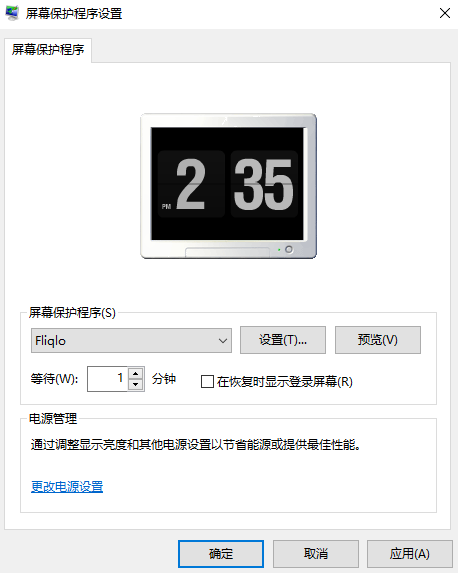Open Fliqlo options via 设置(T)... button

tap(283, 340)
